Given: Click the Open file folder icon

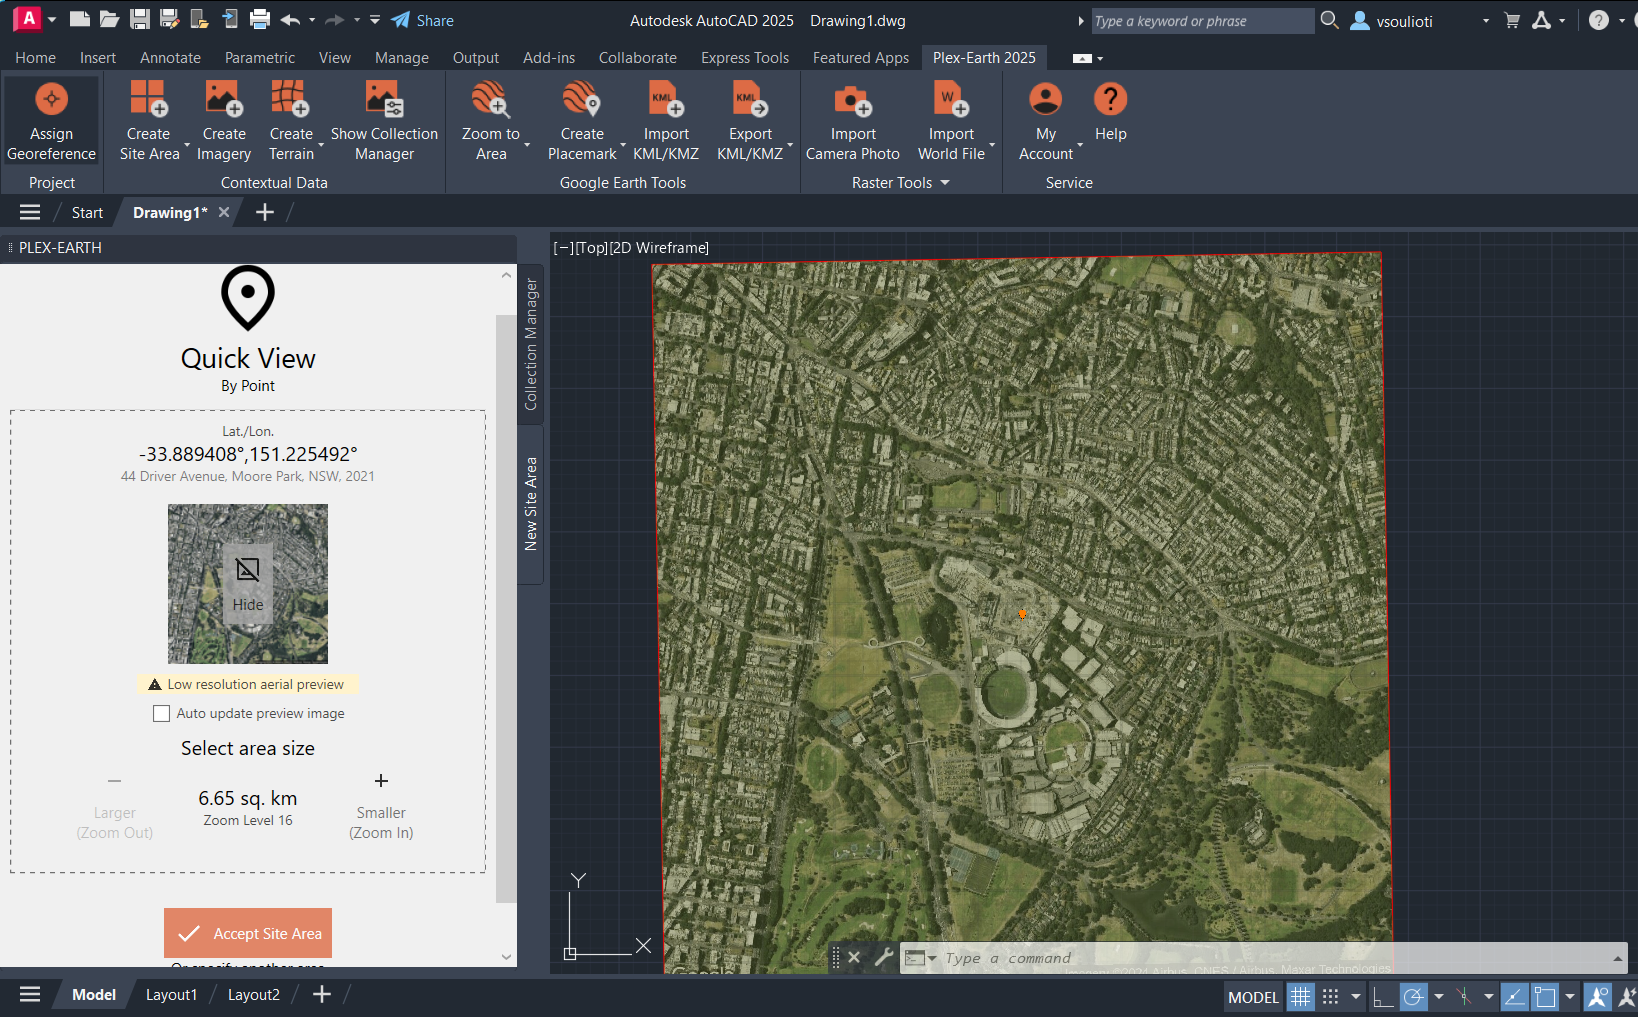Looking at the screenshot, I should (110, 19).
